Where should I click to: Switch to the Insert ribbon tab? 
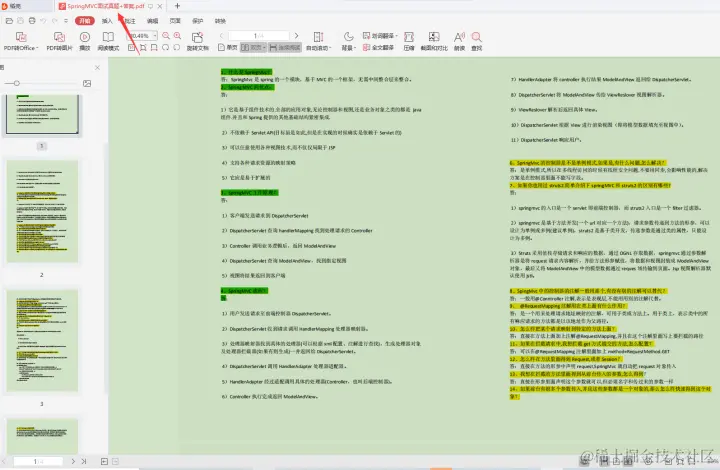pos(107,21)
